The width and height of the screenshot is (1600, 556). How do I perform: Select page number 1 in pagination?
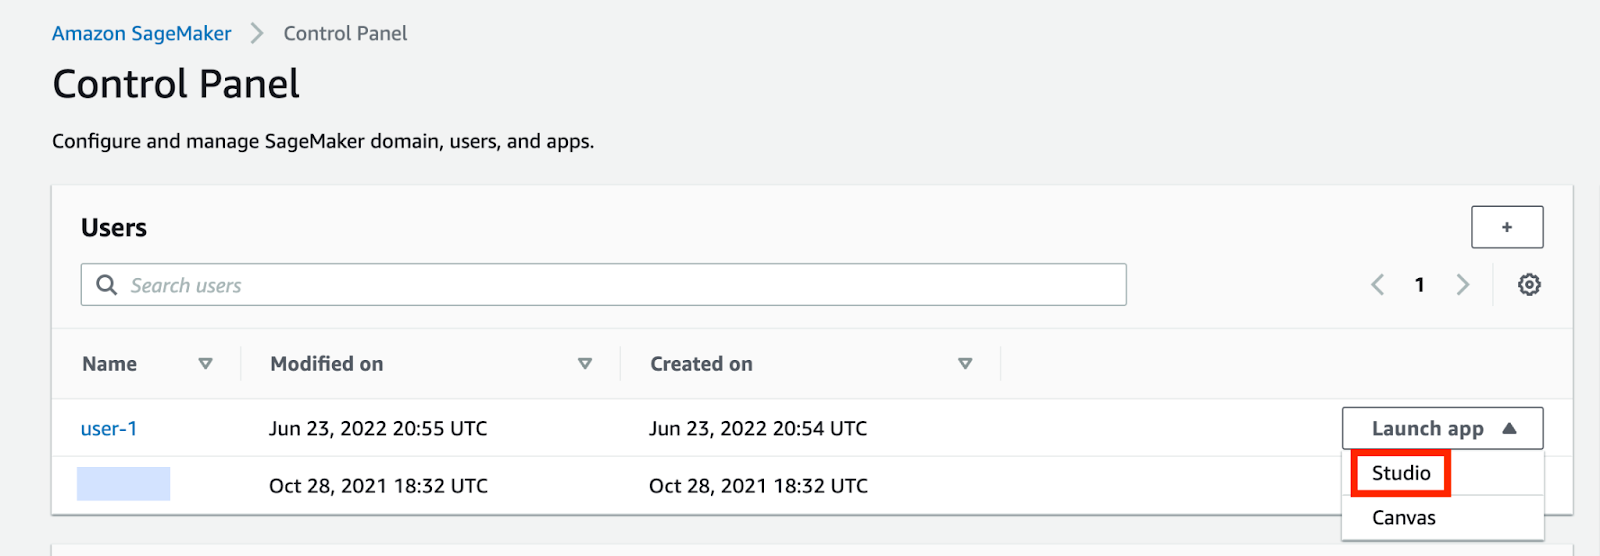[1419, 285]
